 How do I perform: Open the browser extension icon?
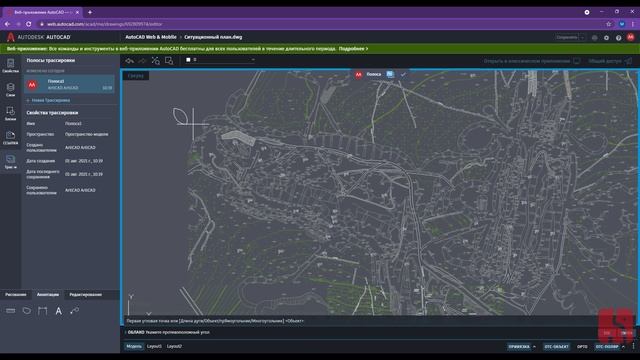click(622, 24)
